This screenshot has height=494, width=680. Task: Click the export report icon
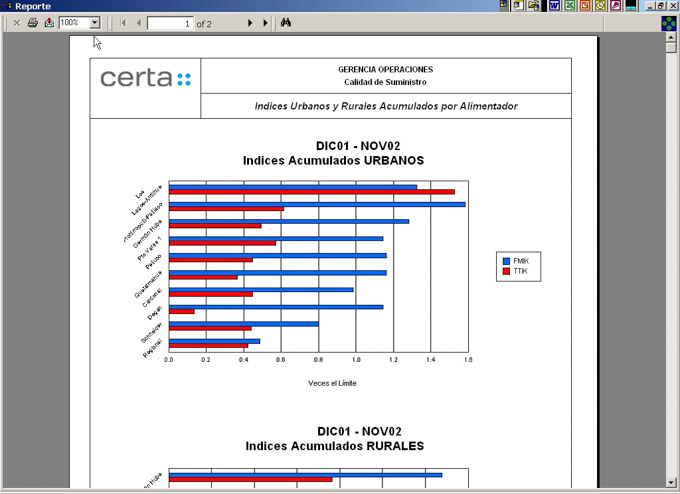pyautogui.click(x=48, y=22)
